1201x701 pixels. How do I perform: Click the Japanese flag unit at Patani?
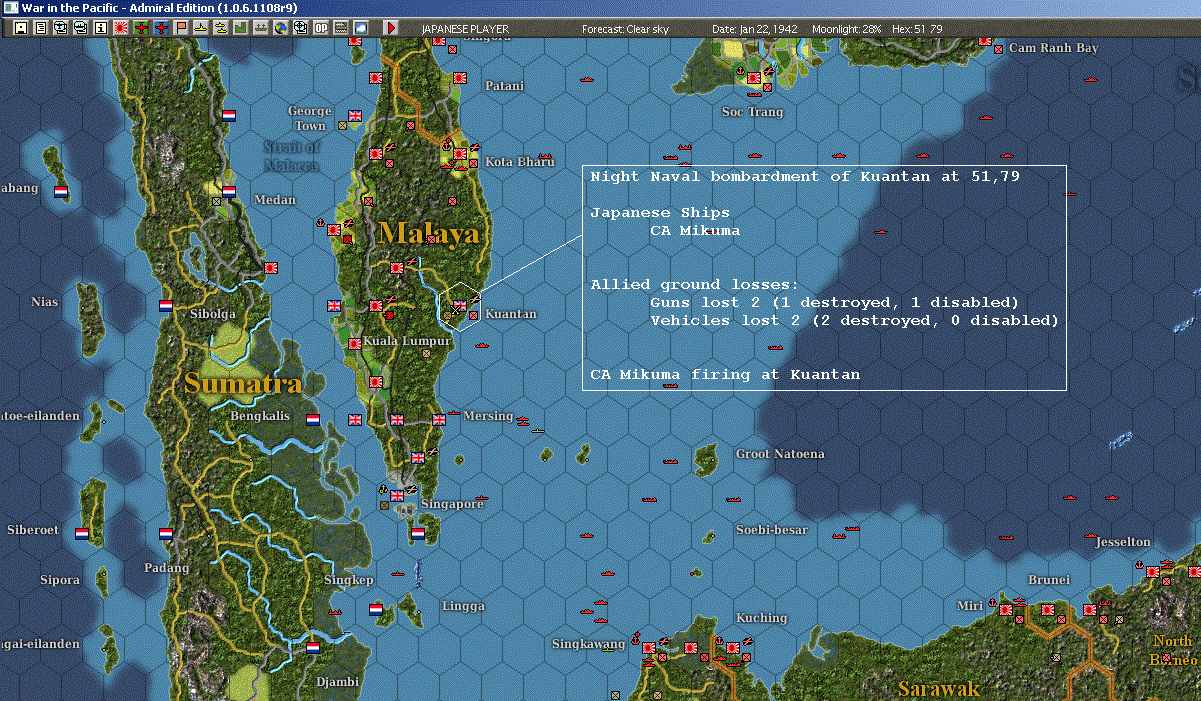click(x=460, y=77)
